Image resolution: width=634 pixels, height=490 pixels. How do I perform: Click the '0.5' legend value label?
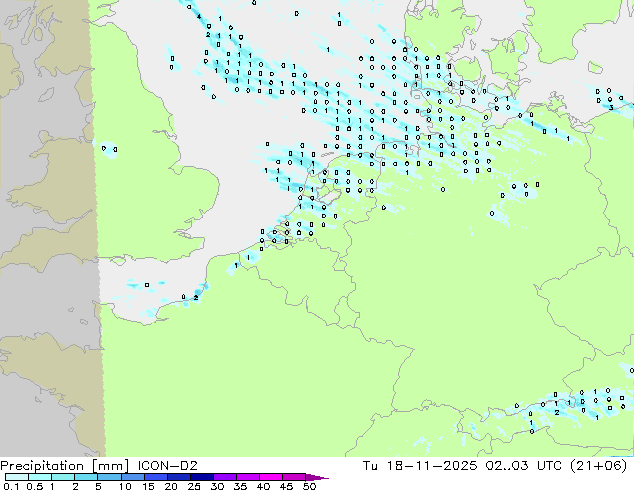[x=35, y=486]
